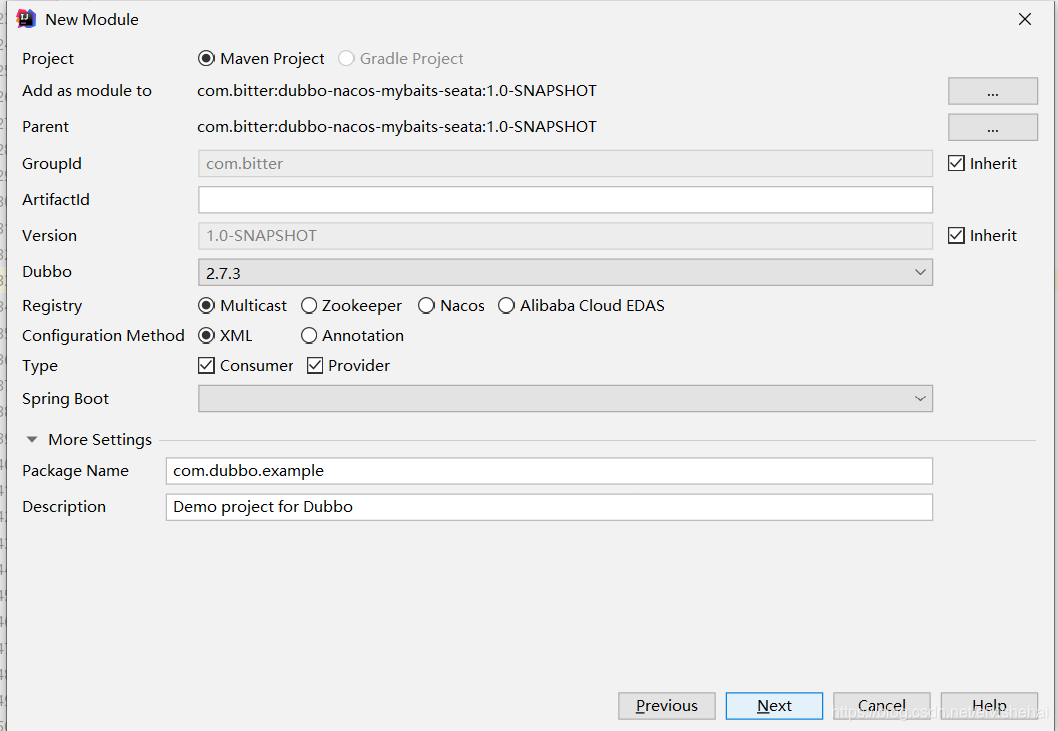Click the Spring Boot label
Viewport: 1058px width, 731px height.
65,399
